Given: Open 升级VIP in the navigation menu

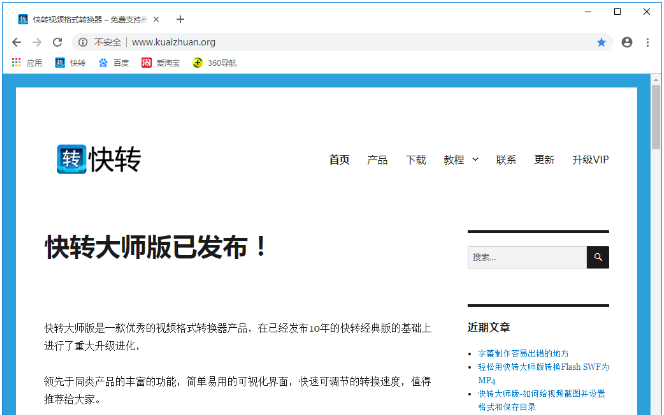Looking at the screenshot, I should click(x=591, y=160).
